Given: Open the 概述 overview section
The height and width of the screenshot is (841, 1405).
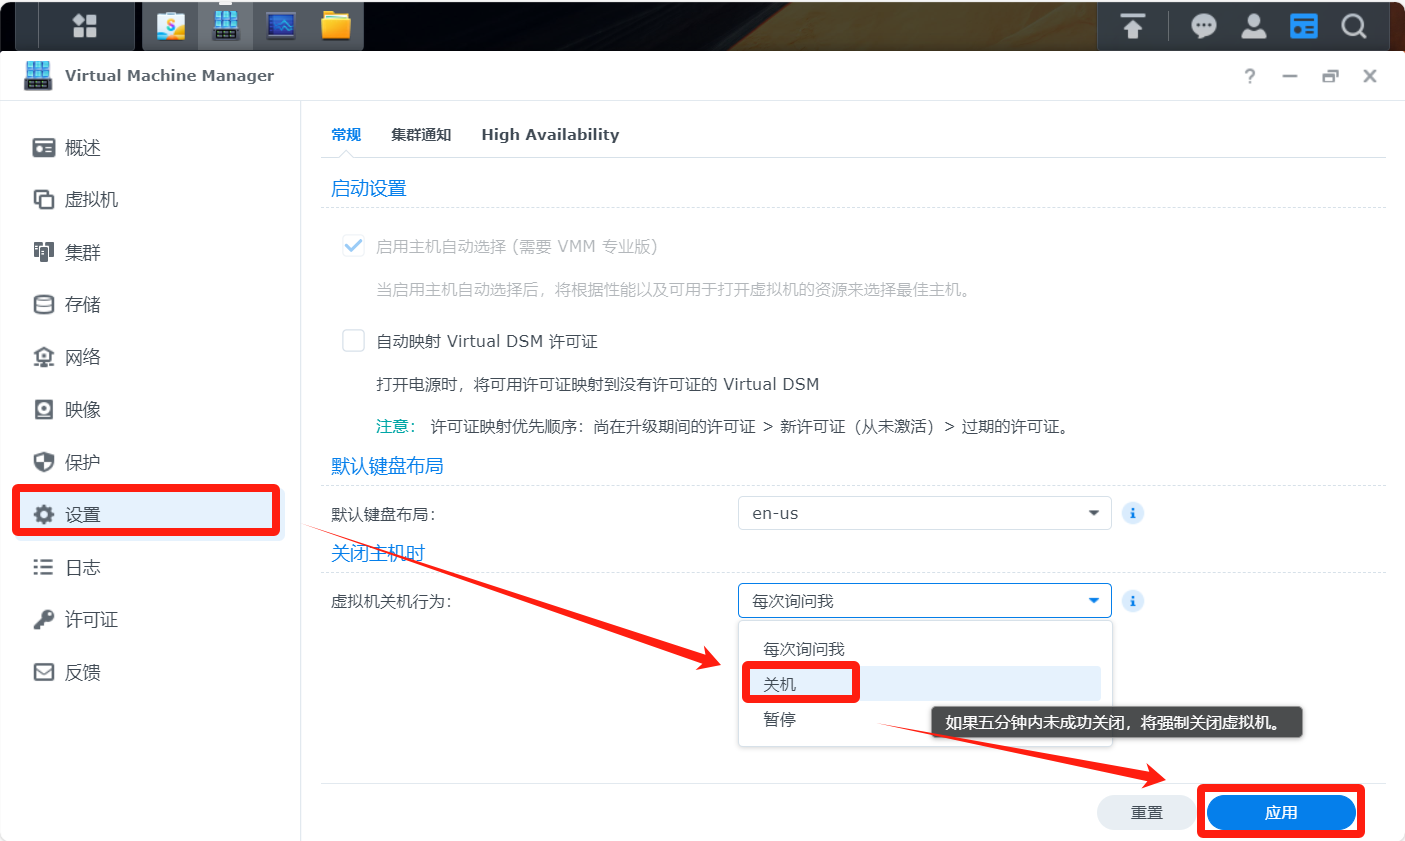Looking at the screenshot, I should 82,148.
